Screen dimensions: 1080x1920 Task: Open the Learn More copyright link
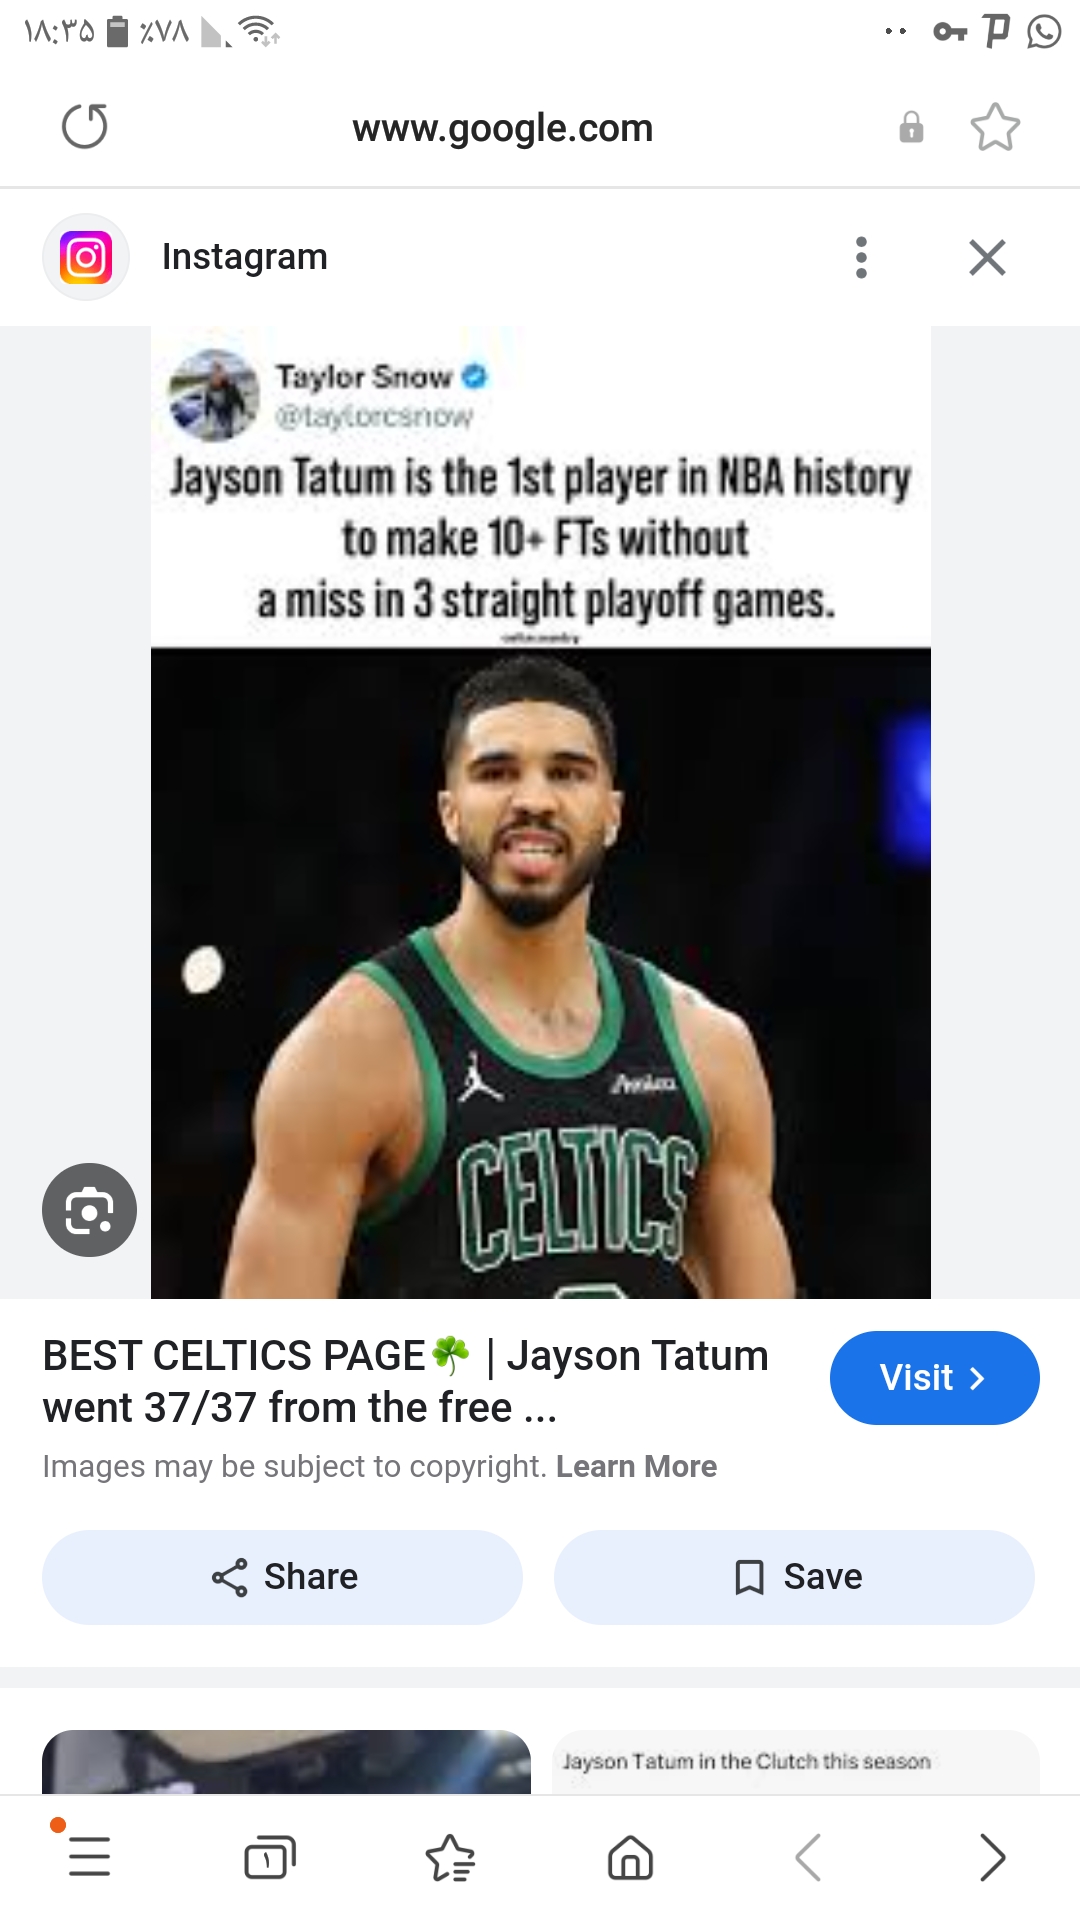636,1466
